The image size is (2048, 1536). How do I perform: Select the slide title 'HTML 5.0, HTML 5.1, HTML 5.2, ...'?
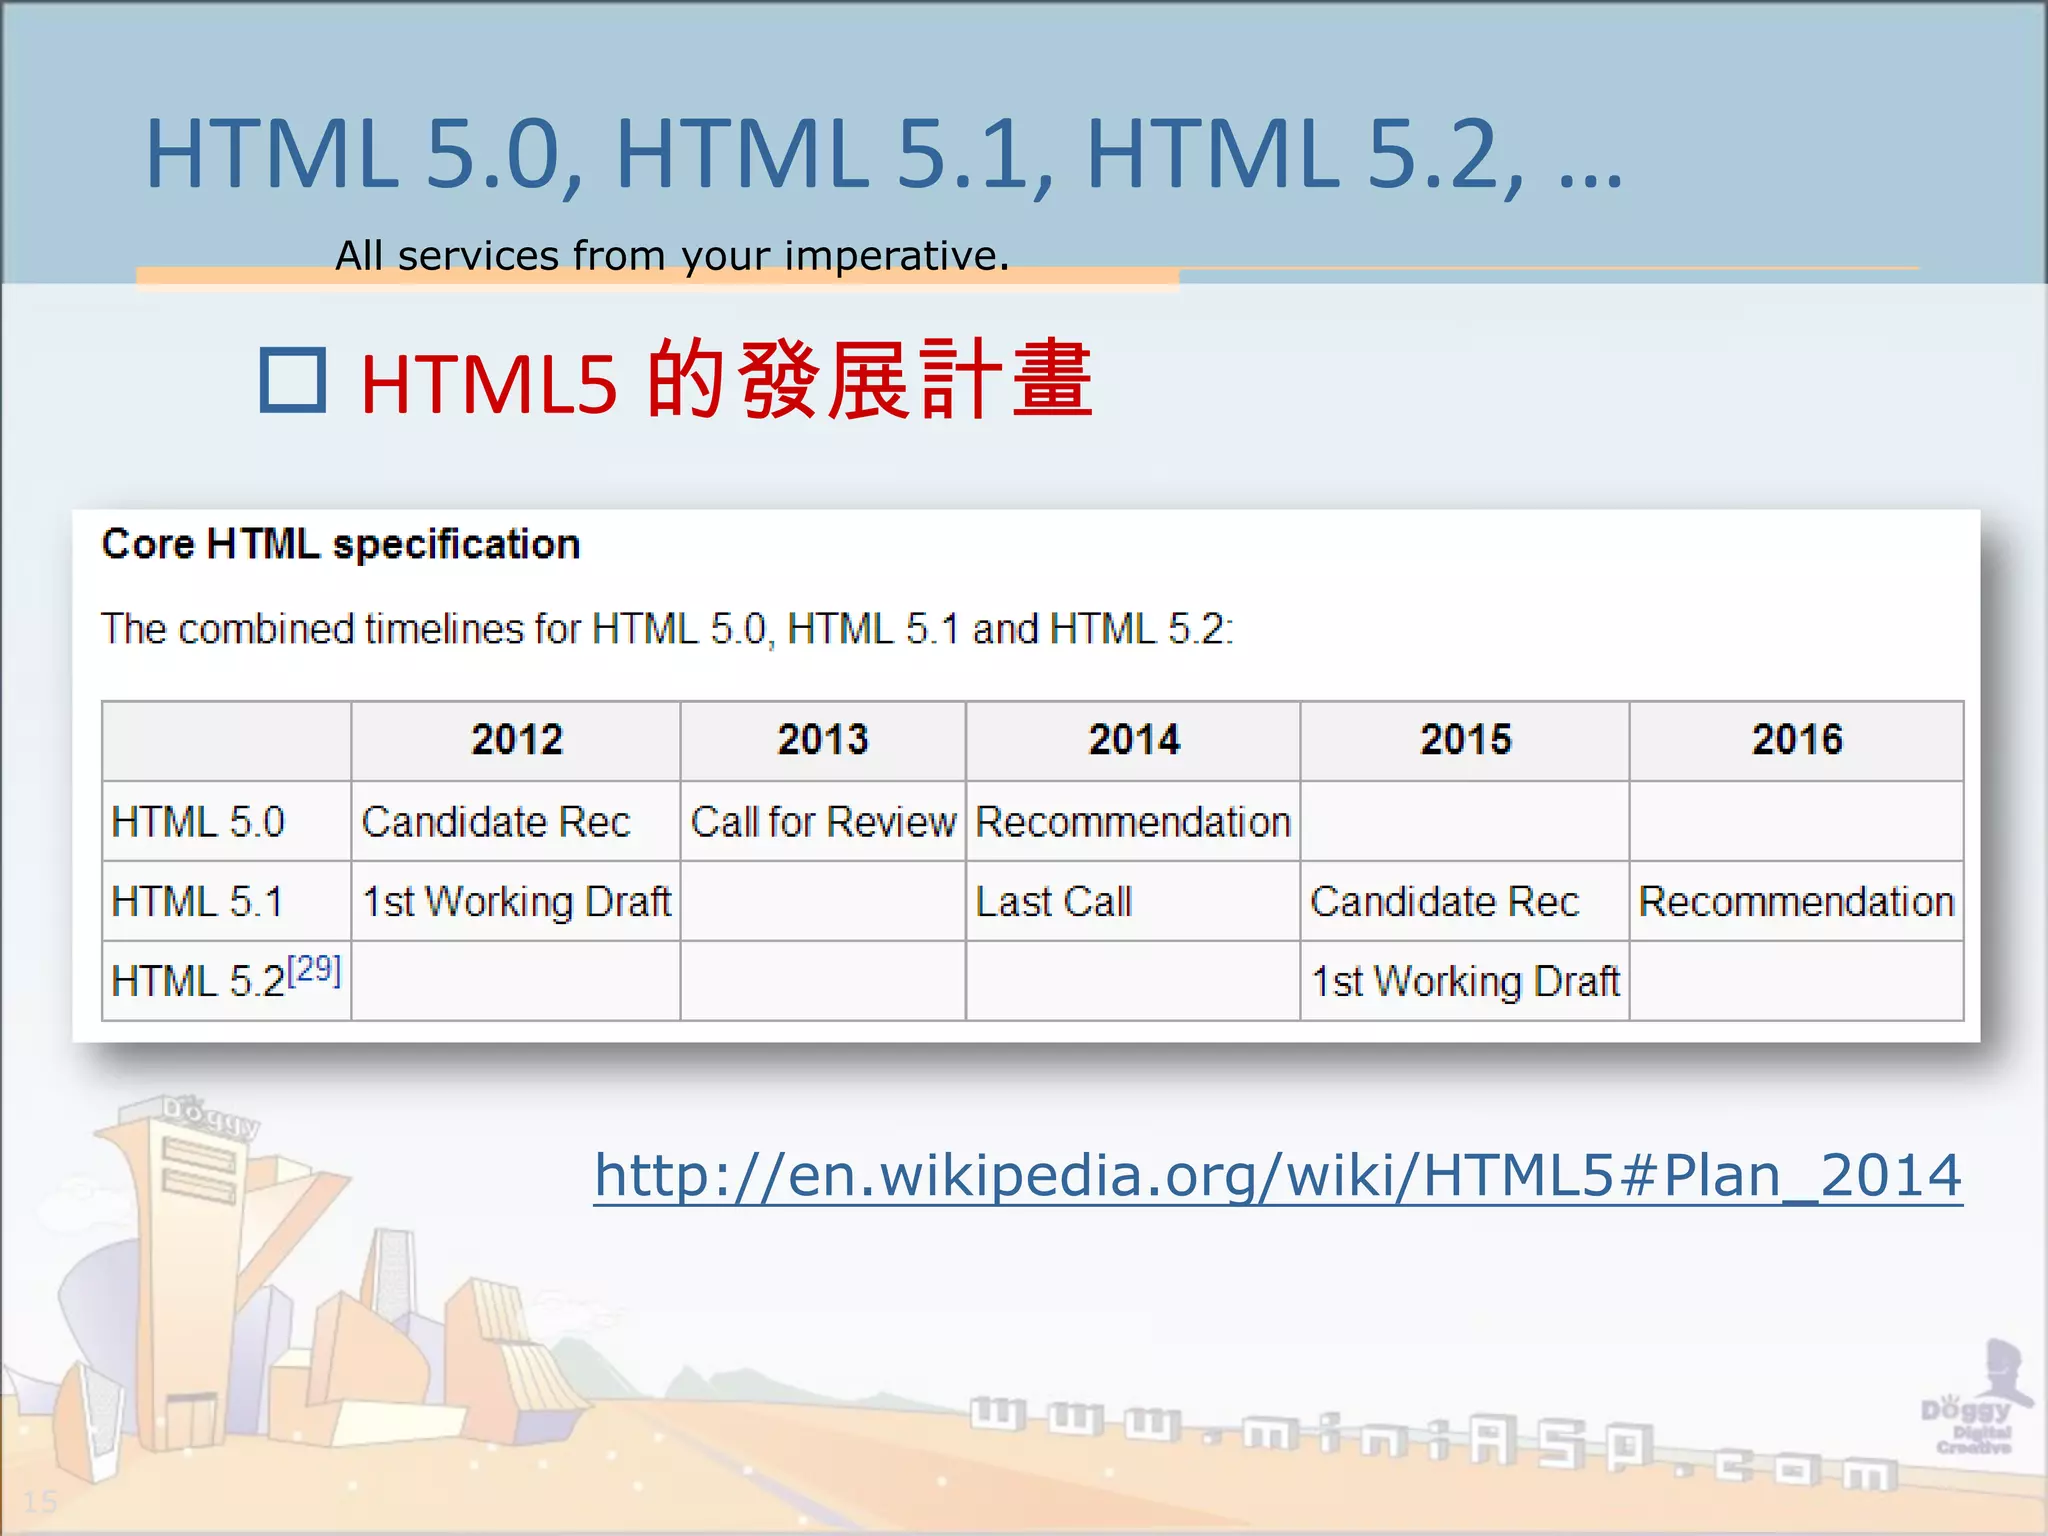[x=884, y=153]
